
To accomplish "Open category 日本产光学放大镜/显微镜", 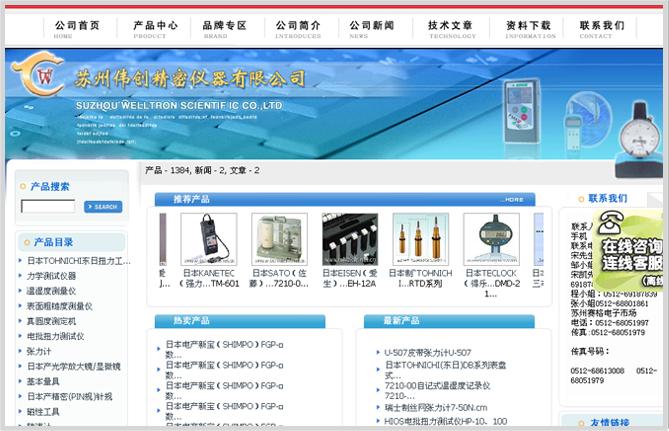I will pyautogui.click(x=74, y=367).
